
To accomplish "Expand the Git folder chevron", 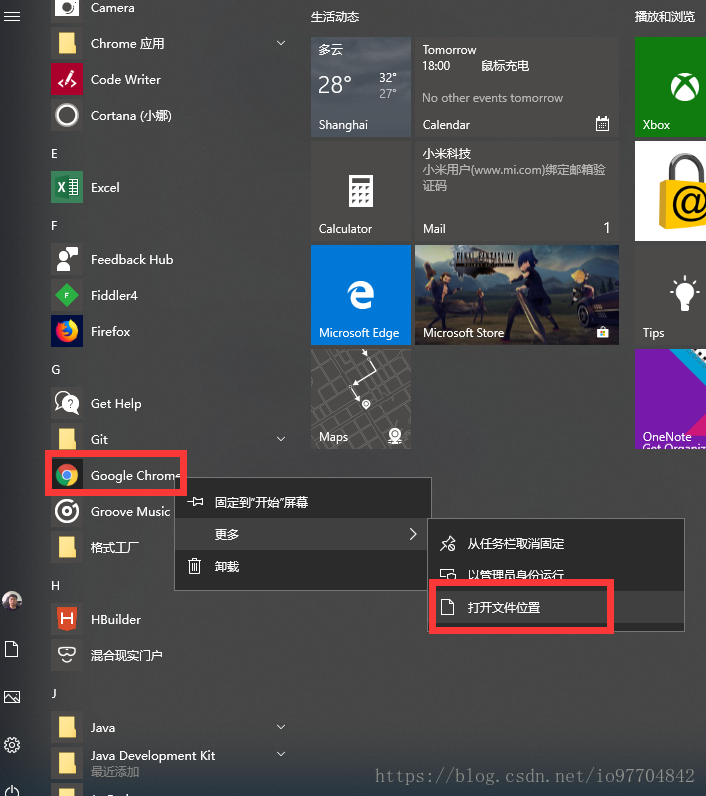I will click(x=281, y=439).
